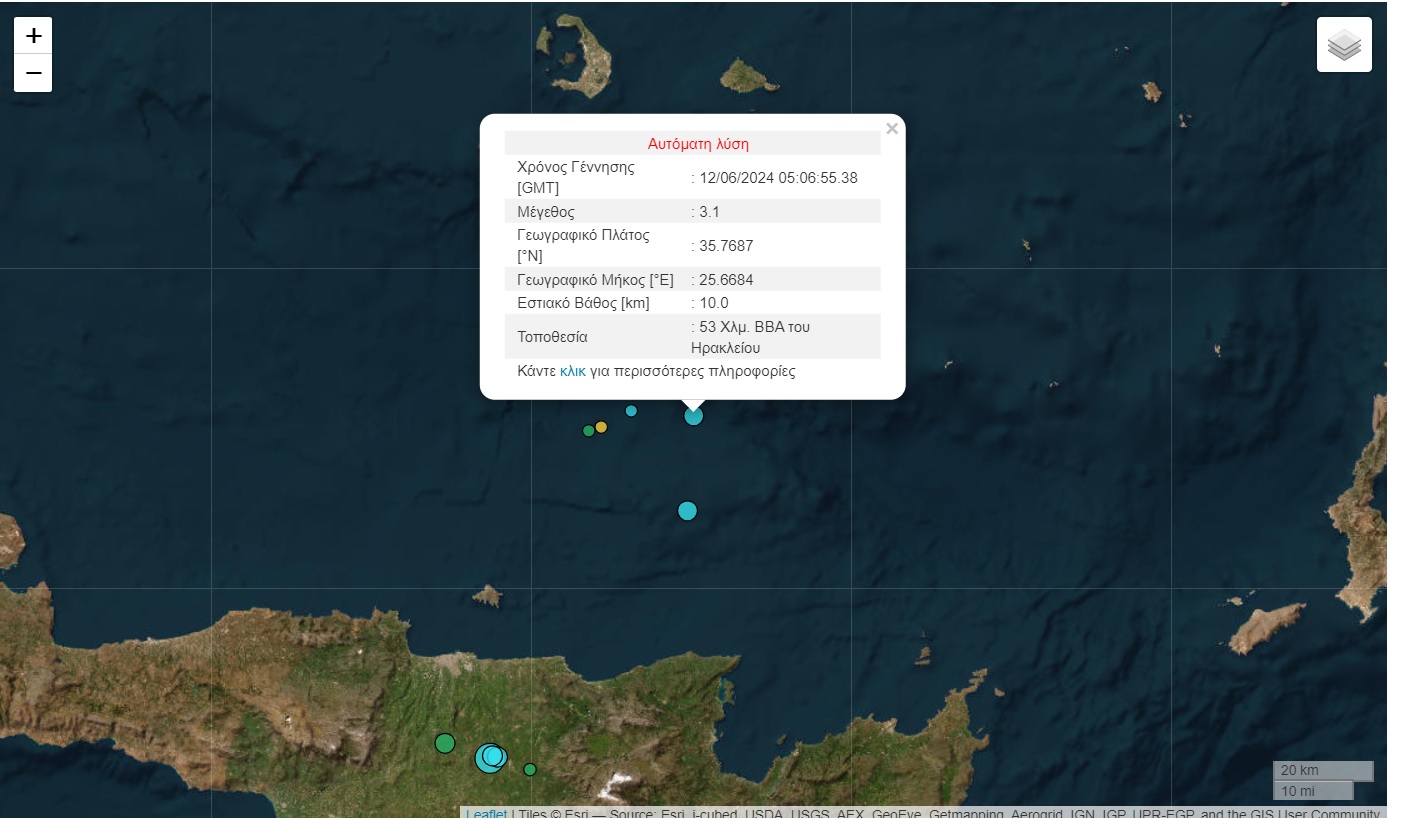Click the magnitude value 3.1
The width and height of the screenshot is (1403, 818).
(x=708, y=212)
